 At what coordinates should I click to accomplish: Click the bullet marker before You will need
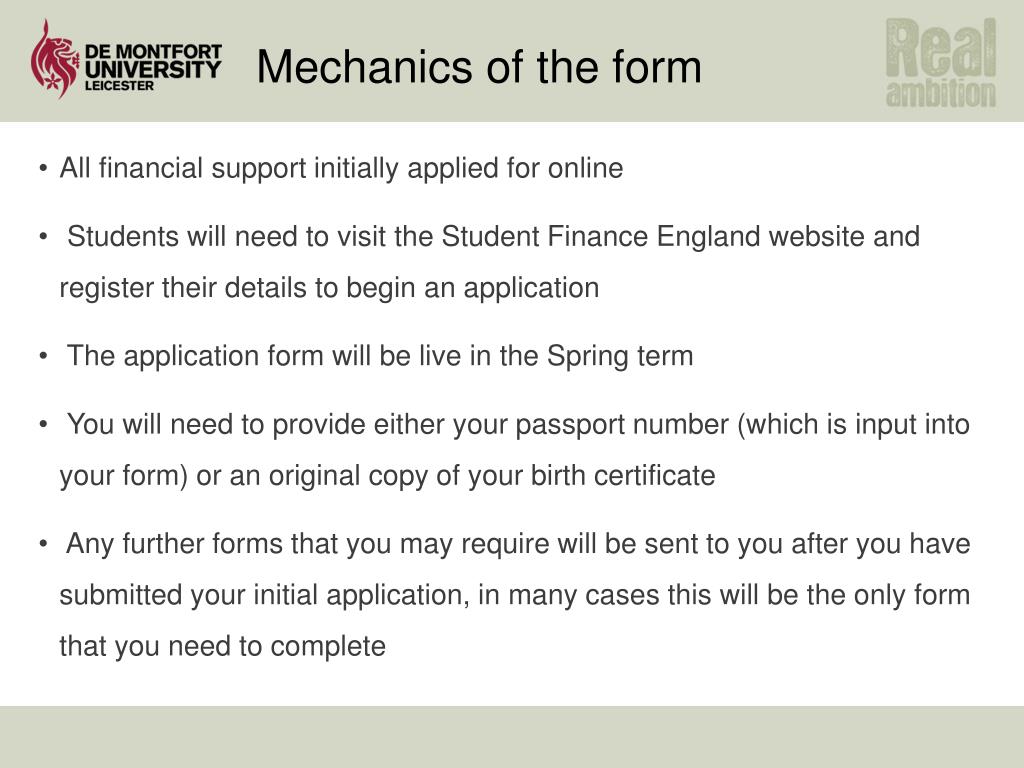pyautogui.click(x=43, y=424)
